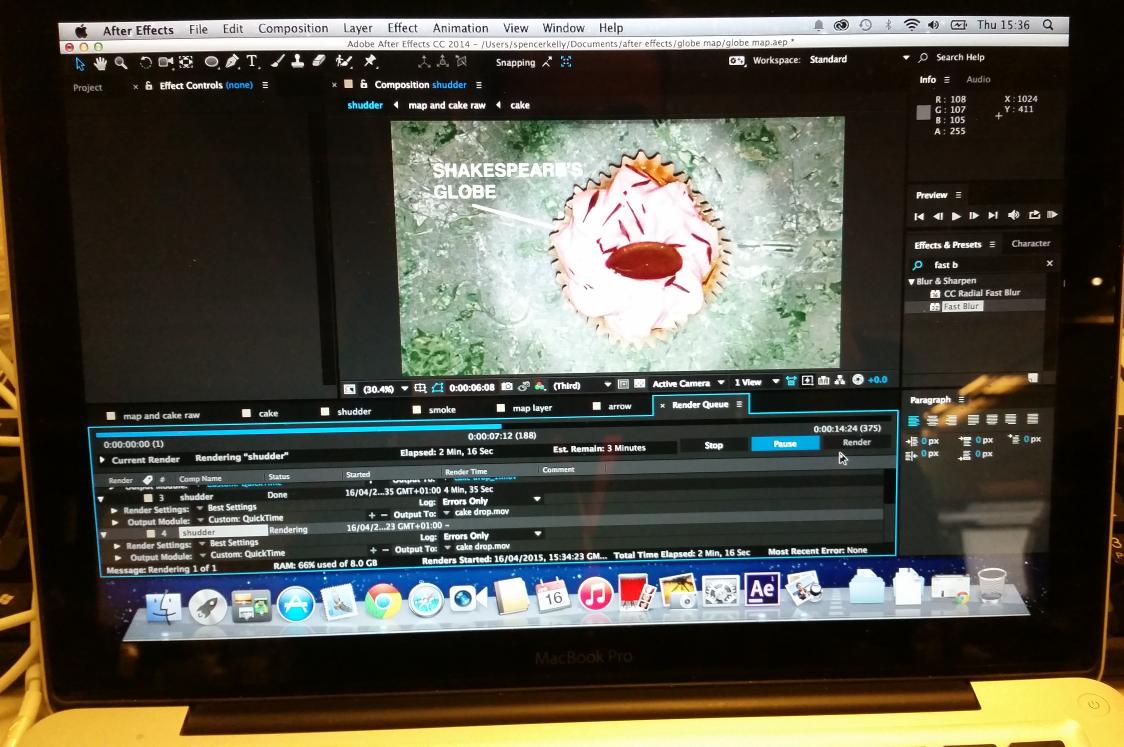Select the Pan Behind anchor point tool
The width and height of the screenshot is (1124, 747).
[x=186, y=62]
